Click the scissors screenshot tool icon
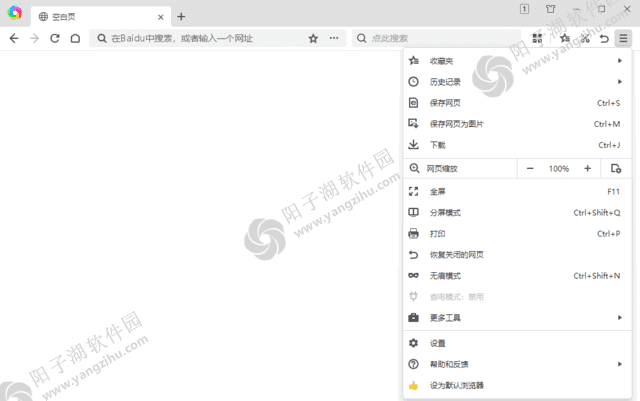Screen dimensions: 640x401 584,38
